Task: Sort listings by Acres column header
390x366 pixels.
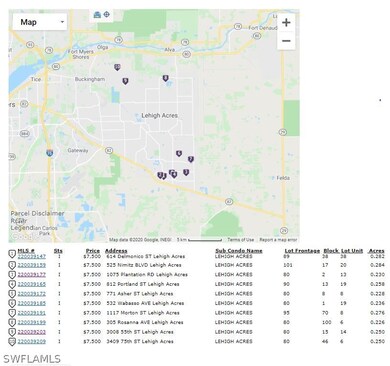Action: 376,251
